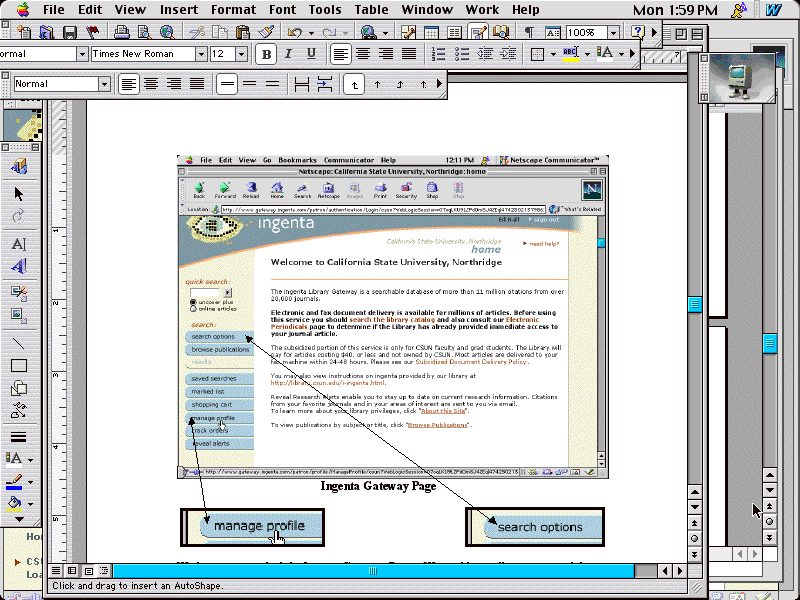The image size is (800, 600).
Task: Choose the Free Rotate tool
Action: coord(19,217)
